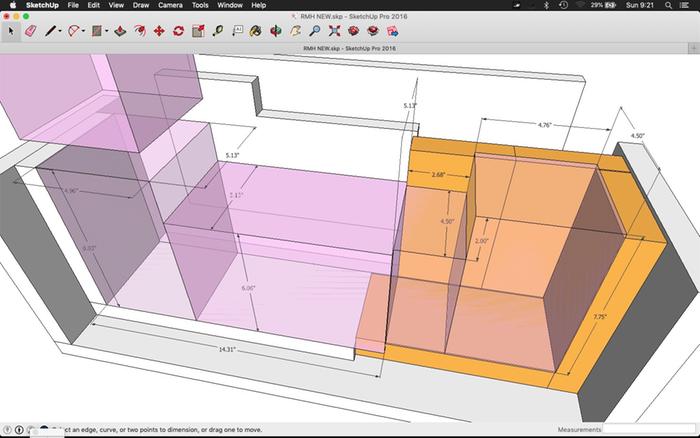The image size is (700, 438).
Task: Open the Draw menu
Action: click(139, 6)
